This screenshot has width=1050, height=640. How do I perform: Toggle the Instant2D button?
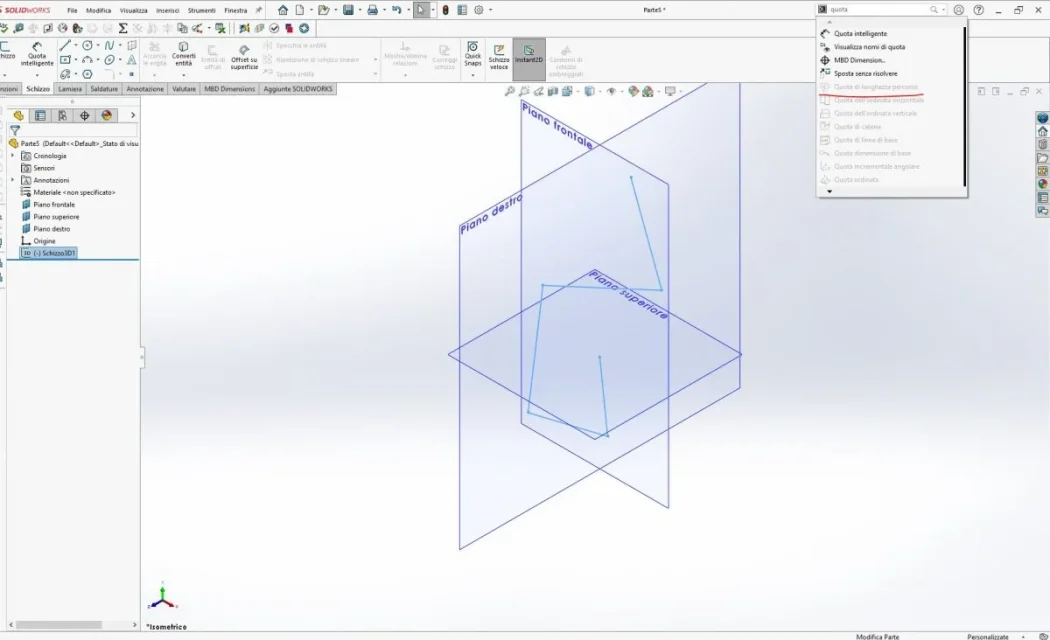tap(529, 54)
